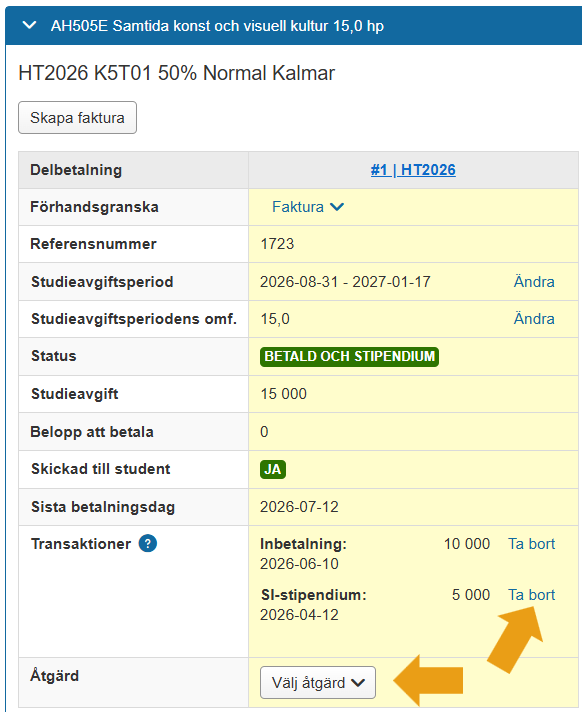Image resolution: width=582 pixels, height=712 pixels.
Task: Click the BETALD OCH STIPENDIUM status badge
Action: pyautogui.click(x=349, y=356)
